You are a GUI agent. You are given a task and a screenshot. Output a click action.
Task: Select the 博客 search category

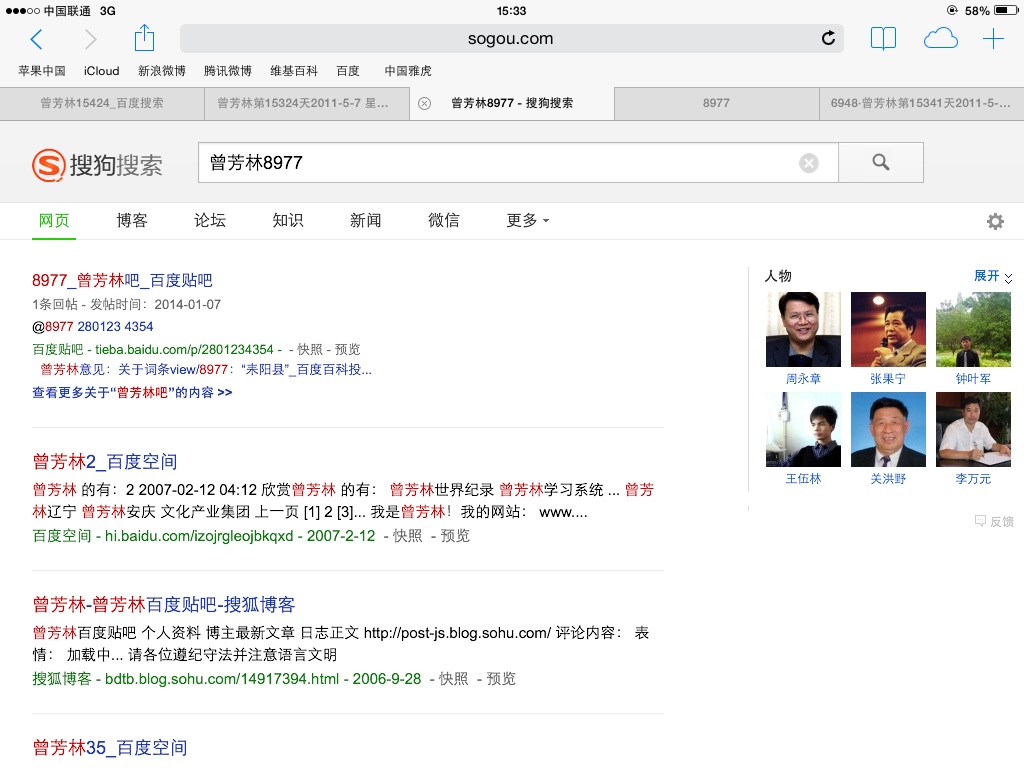point(132,221)
